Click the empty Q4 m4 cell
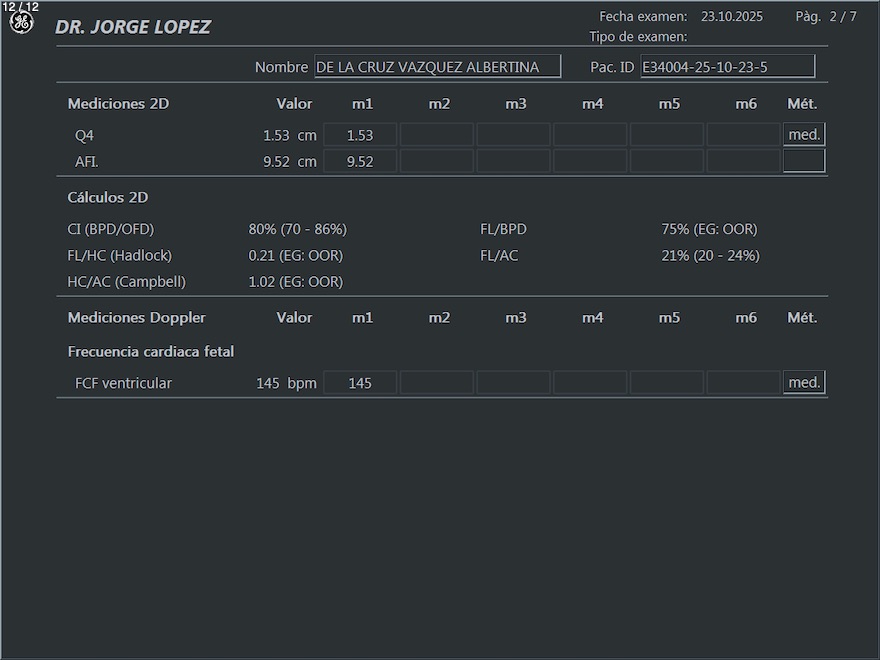 [590, 135]
